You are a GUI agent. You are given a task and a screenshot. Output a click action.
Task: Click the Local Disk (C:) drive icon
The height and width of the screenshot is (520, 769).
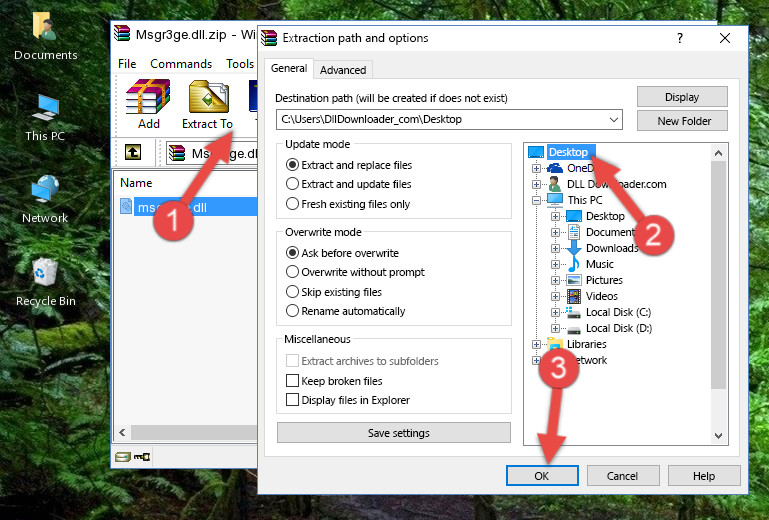tap(573, 312)
